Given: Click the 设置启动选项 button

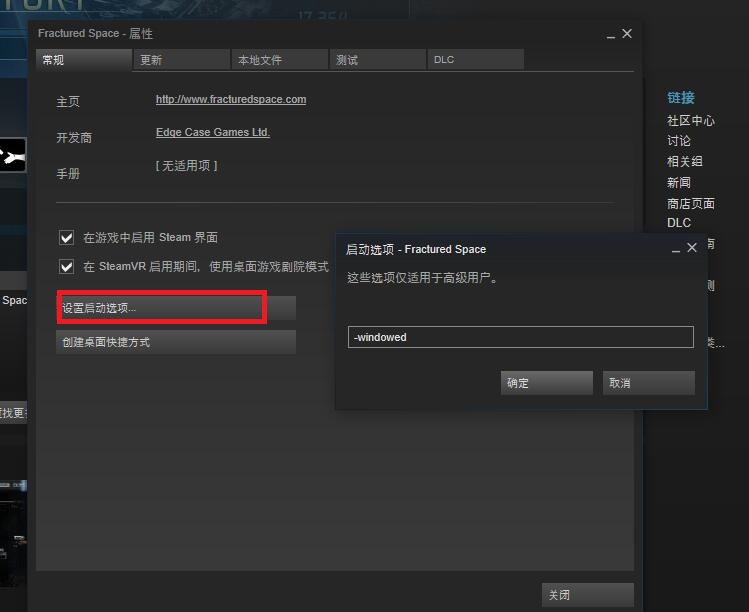Looking at the screenshot, I should (176, 308).
